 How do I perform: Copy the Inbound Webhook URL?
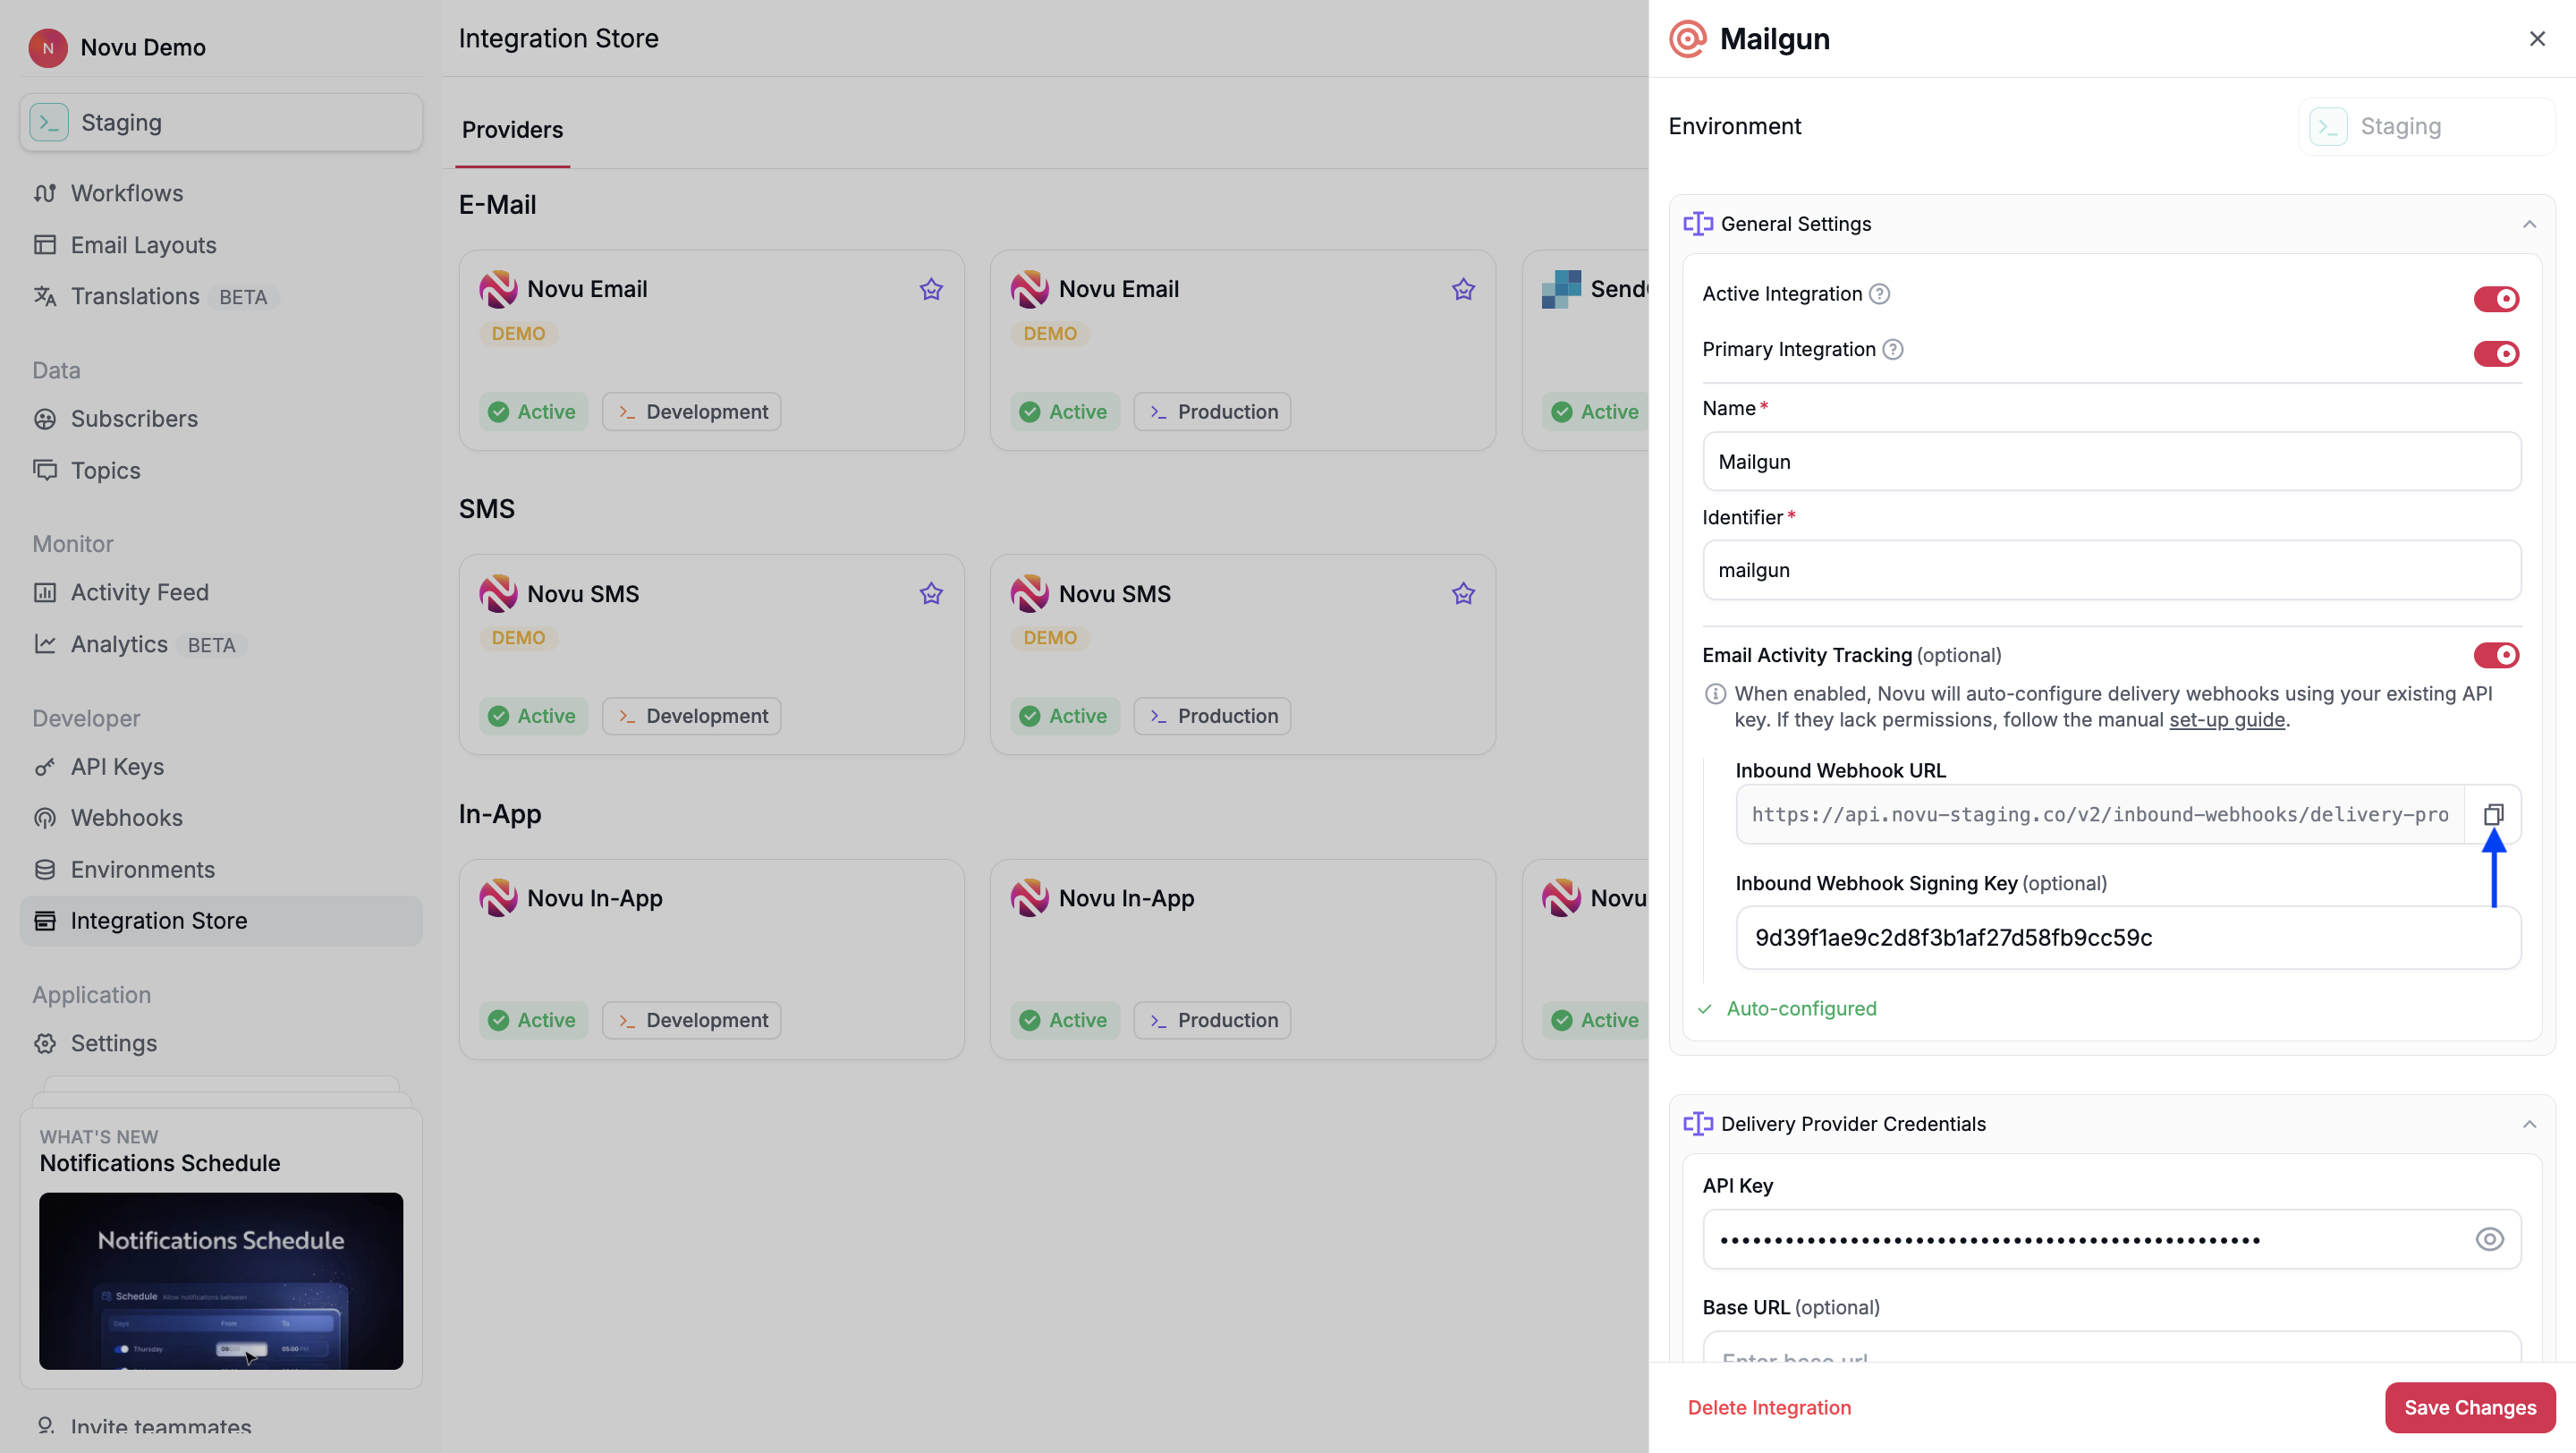[x=2493, y=814]
